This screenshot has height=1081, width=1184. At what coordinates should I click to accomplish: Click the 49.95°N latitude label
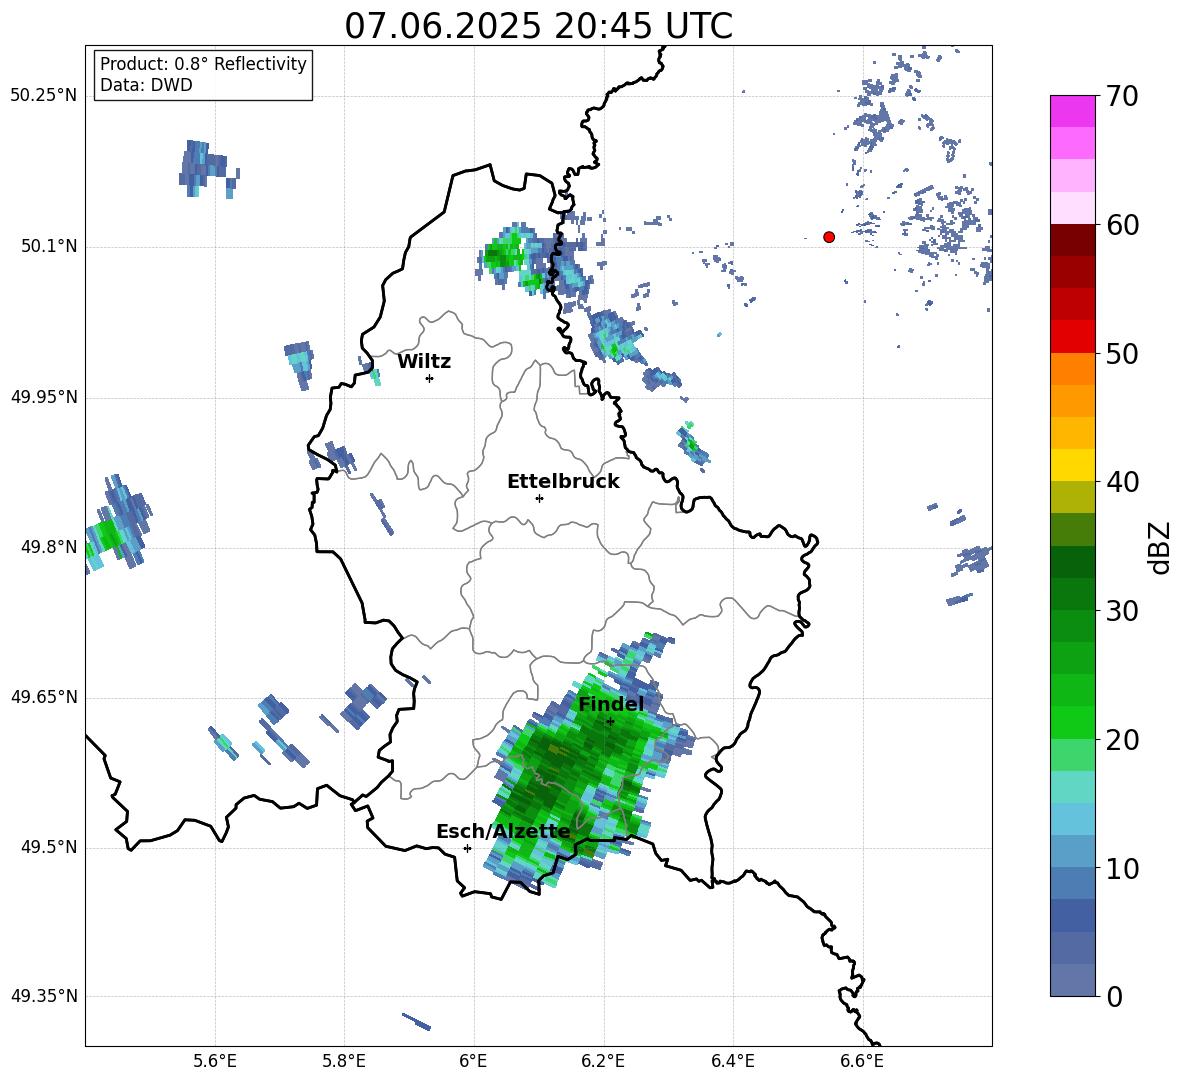44,396
